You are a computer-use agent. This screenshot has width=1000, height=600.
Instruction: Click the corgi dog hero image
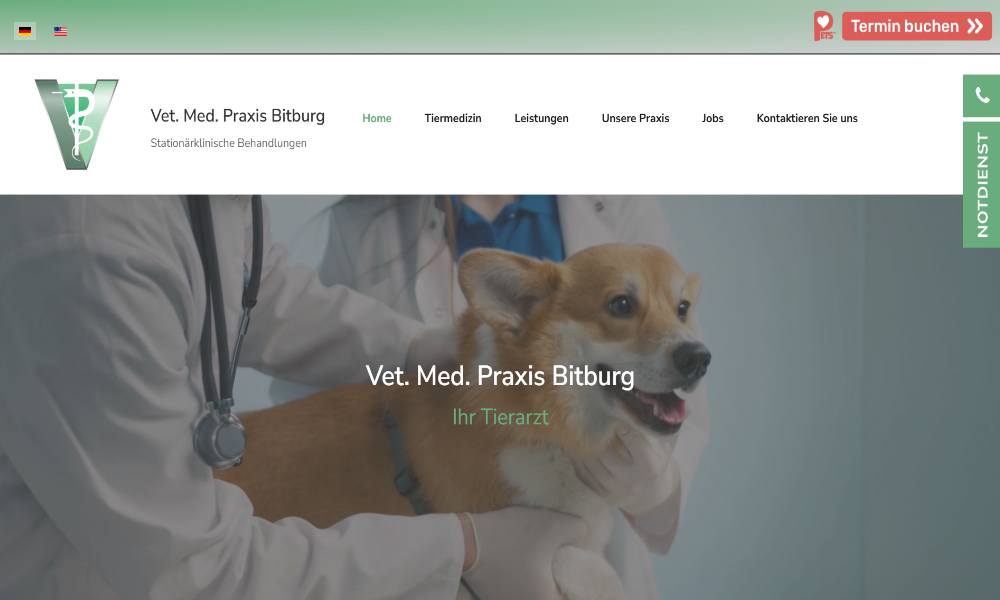click(x=548, y=408)
